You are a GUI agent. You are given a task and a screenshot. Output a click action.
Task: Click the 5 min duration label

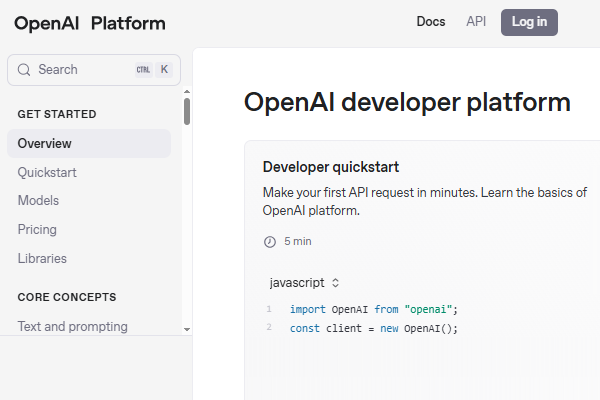(298, 242)
